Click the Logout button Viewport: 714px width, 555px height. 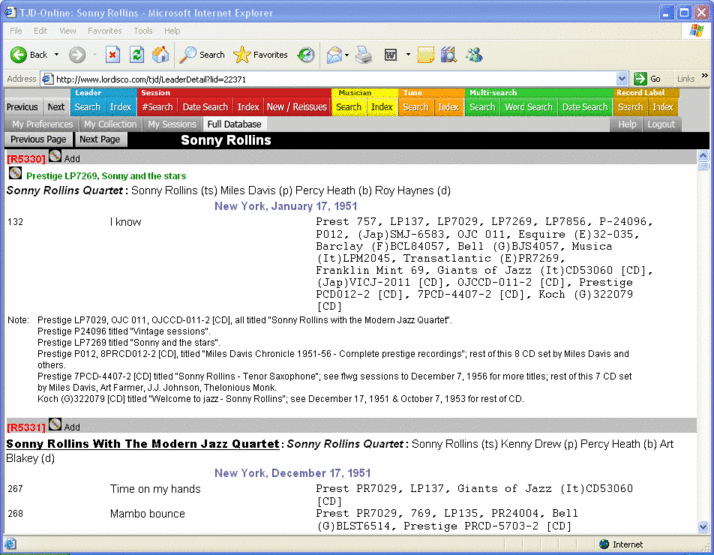pos(661,124)
